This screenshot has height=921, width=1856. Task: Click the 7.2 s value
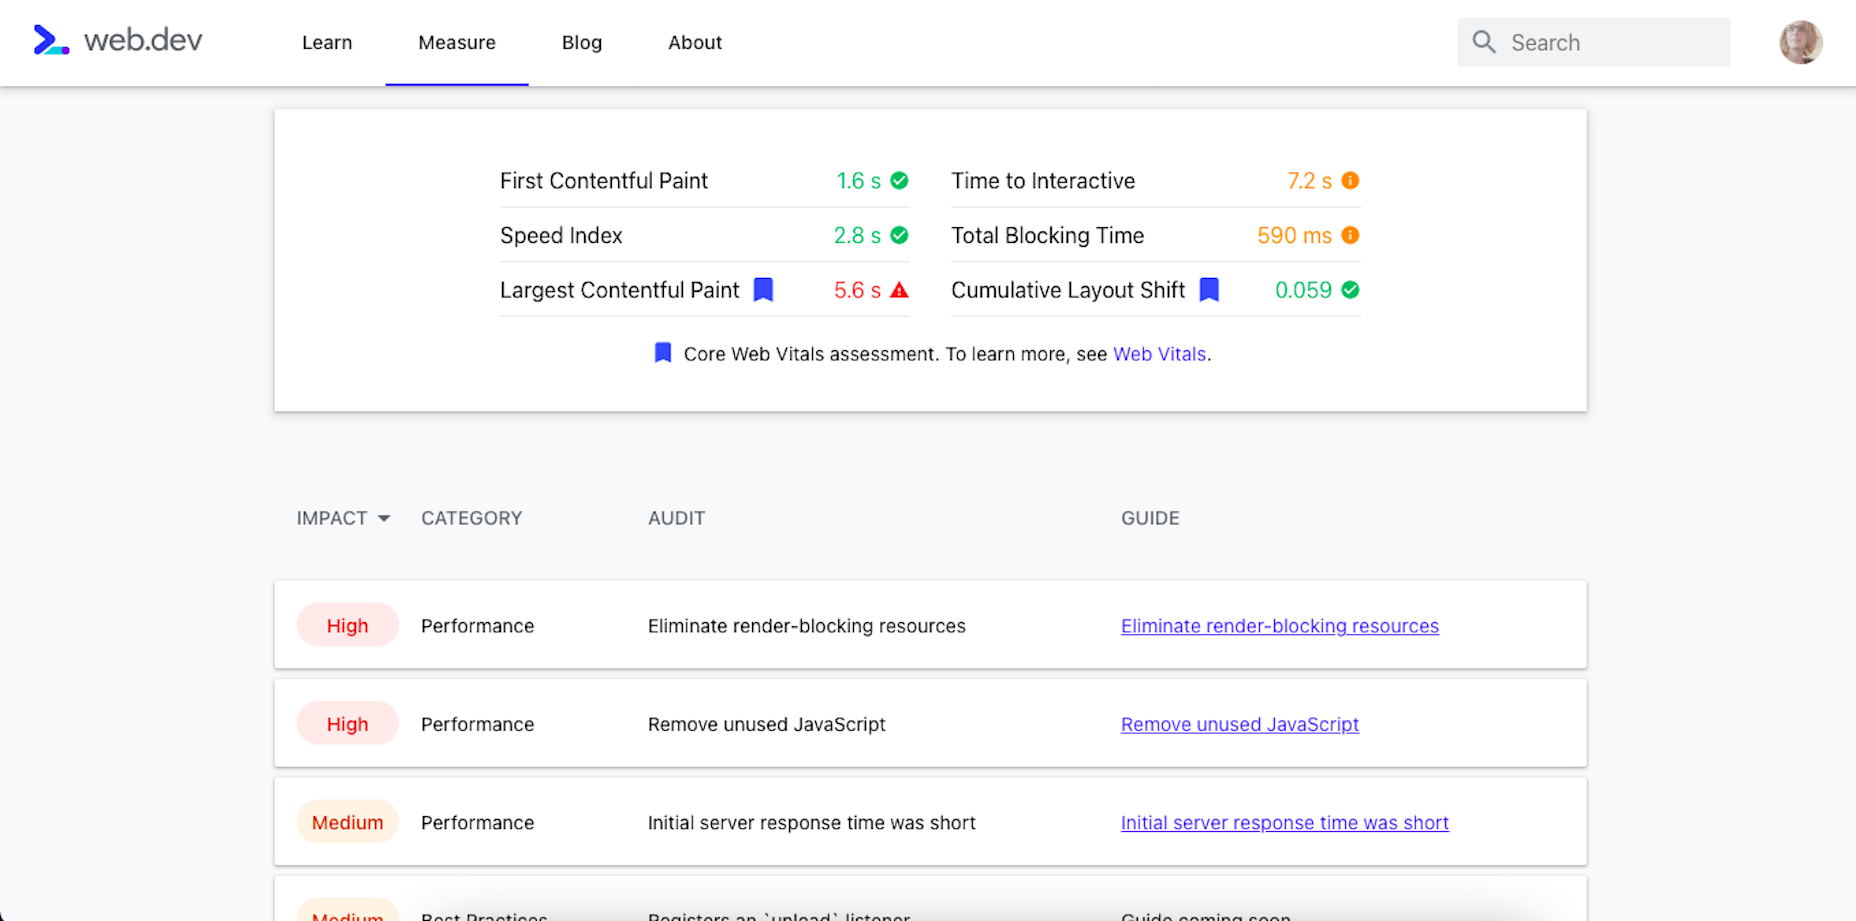point(1310,181)
